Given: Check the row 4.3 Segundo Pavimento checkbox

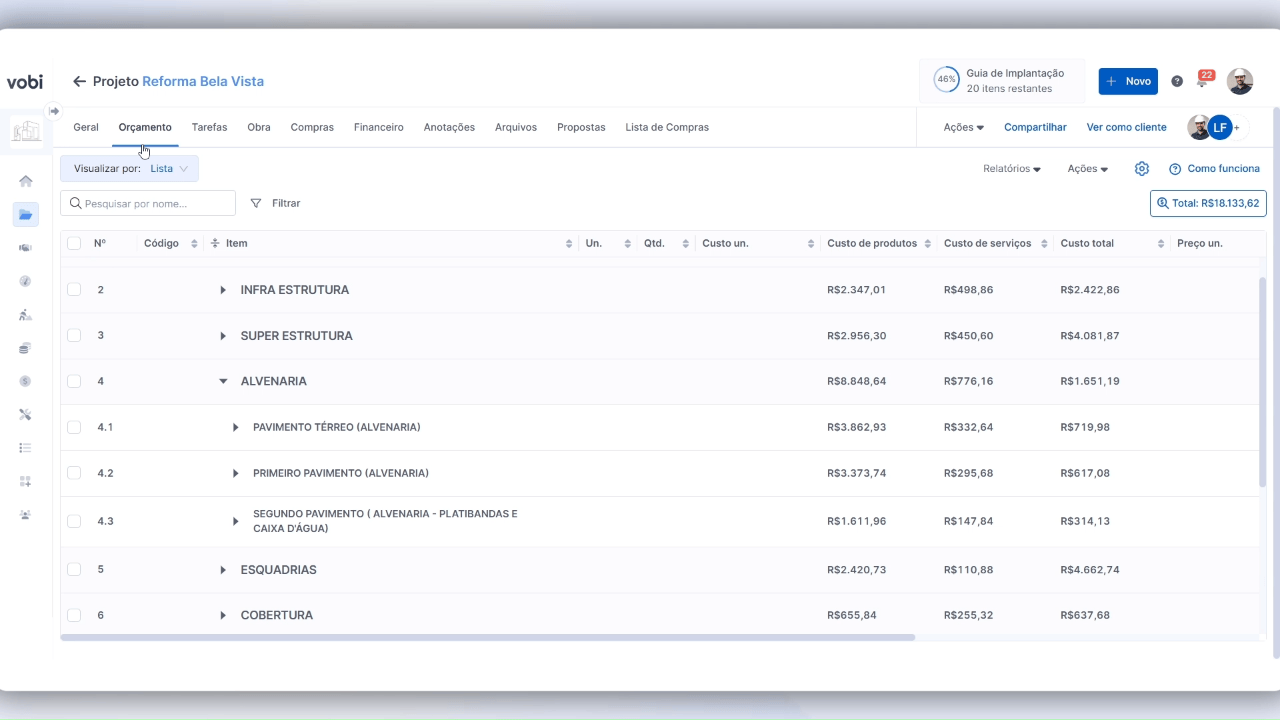Looking at the screenshot, I should [x=74, y=521].
